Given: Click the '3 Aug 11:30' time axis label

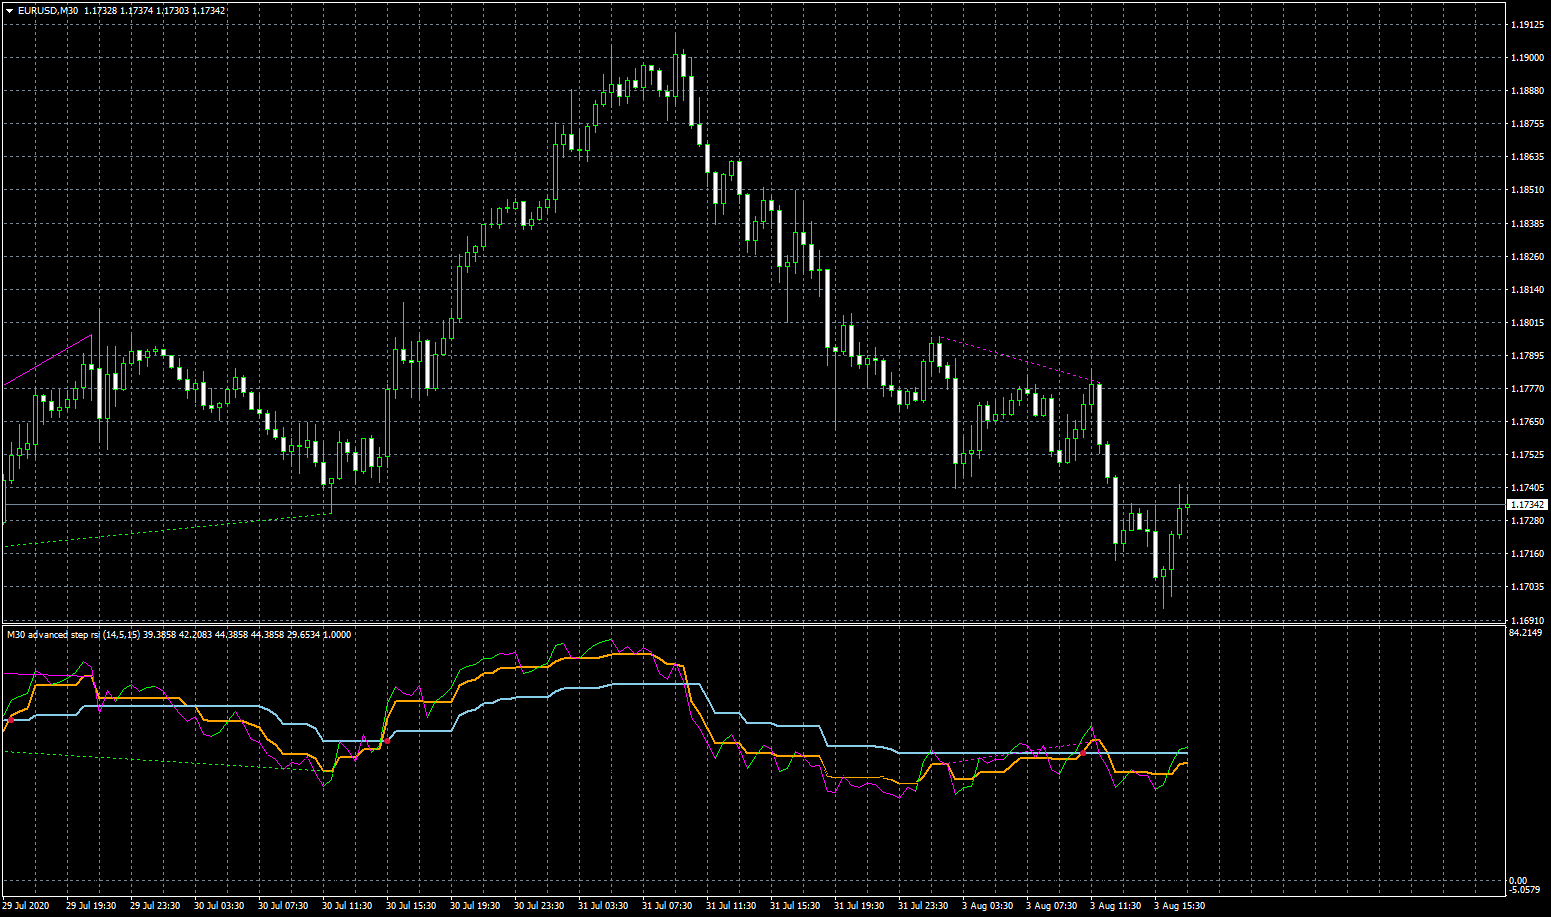Looking at the screenshot, I should coord(1116,906).
